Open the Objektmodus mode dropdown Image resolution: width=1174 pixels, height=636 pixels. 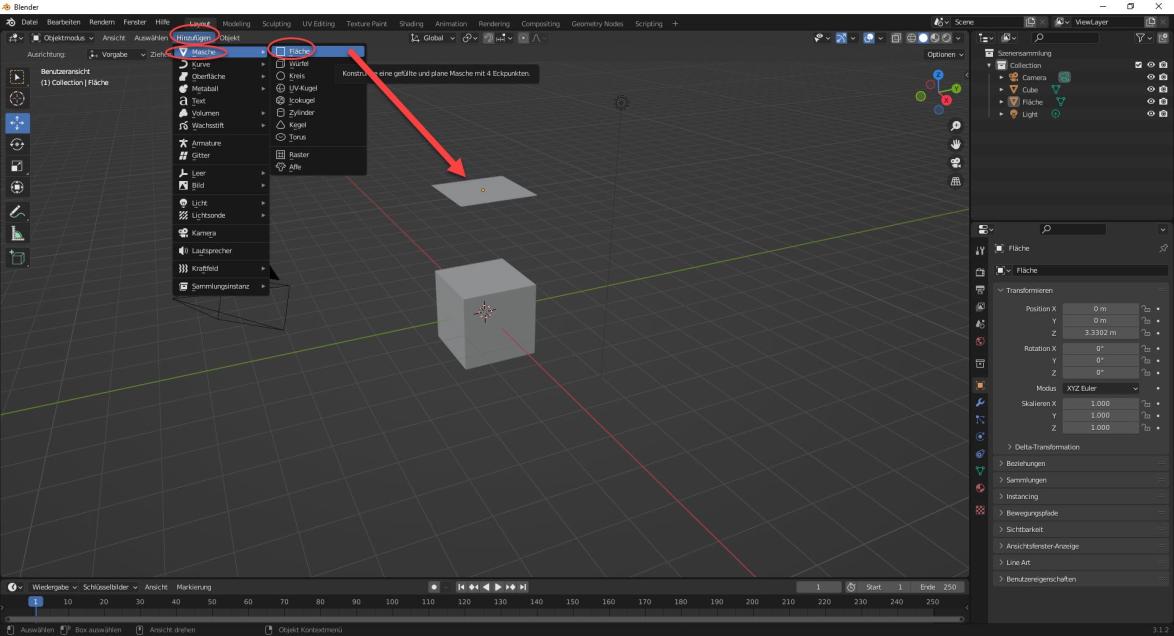64,38
